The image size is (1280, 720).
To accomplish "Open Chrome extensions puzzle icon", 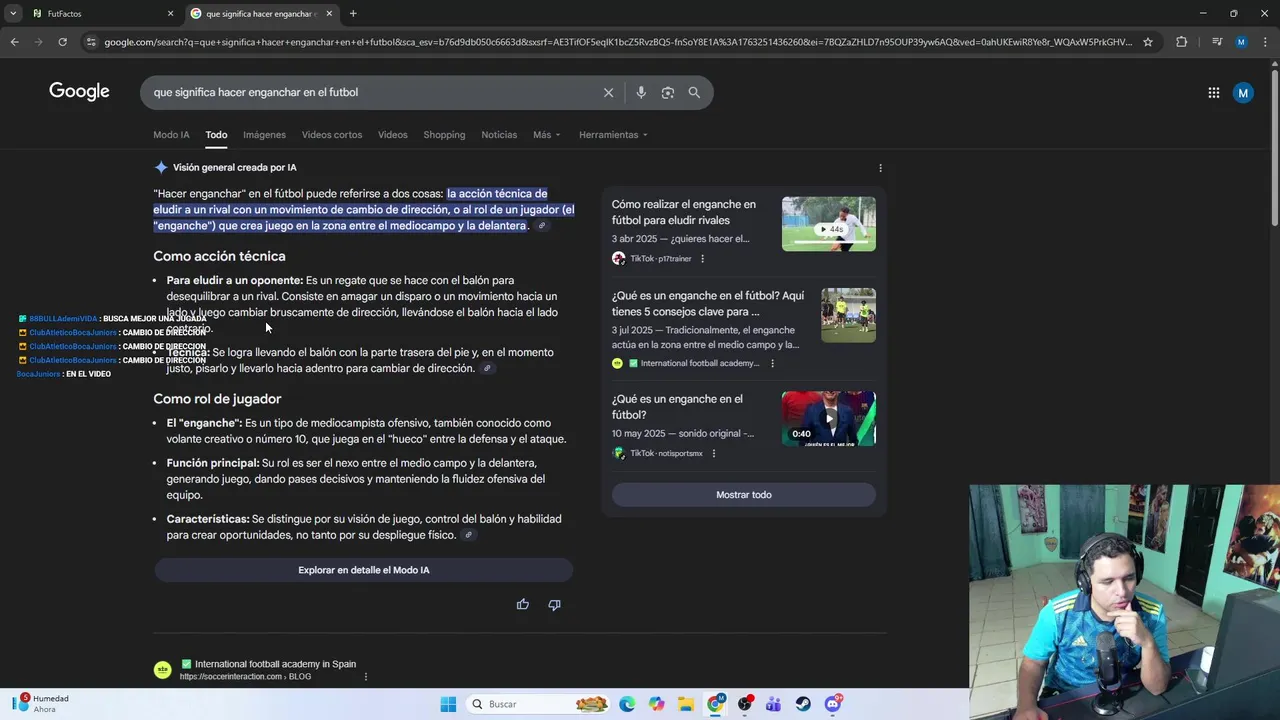I will point(1181,42).
